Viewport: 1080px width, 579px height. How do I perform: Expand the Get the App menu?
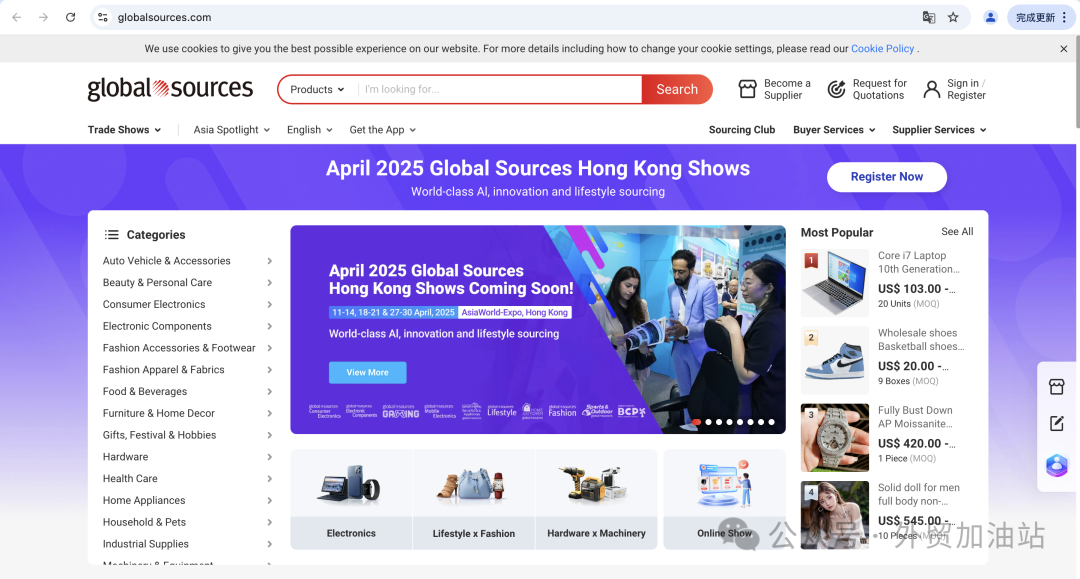click(x=382, y=129)
